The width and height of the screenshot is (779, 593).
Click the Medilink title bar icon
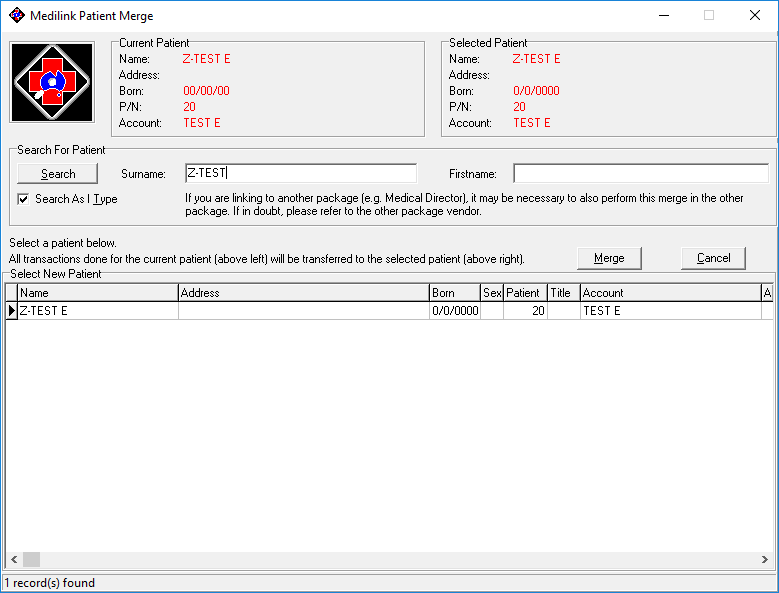[17, 15]
